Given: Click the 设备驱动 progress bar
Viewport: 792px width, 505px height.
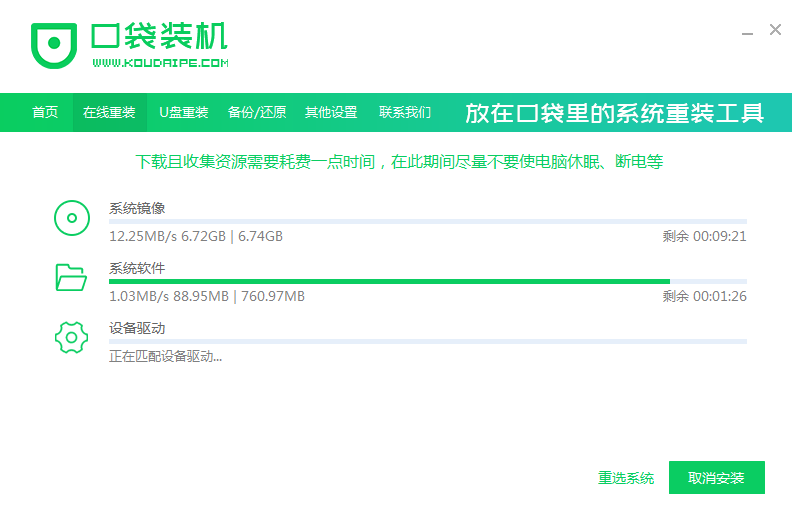Looking at the screenshot, I should 427,342.
